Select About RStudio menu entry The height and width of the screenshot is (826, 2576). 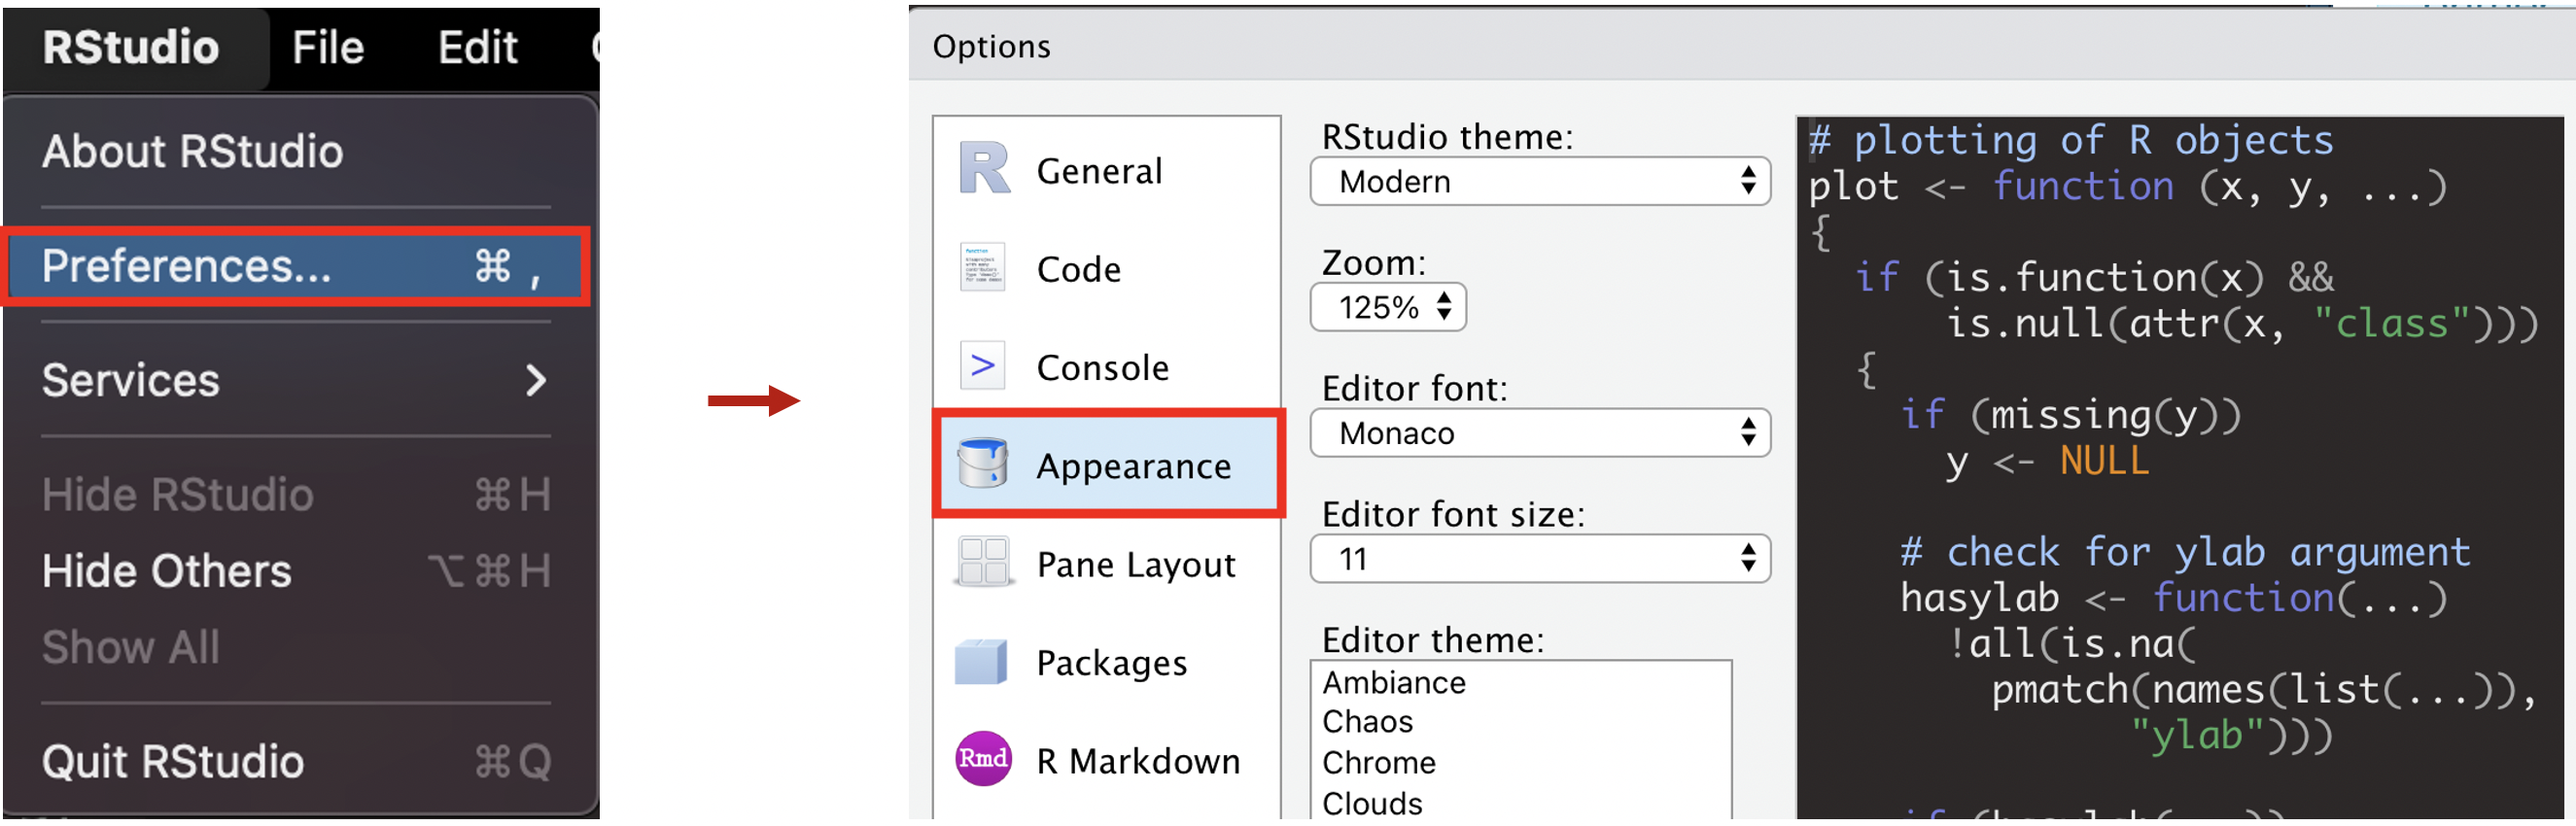tap(297, 152)
